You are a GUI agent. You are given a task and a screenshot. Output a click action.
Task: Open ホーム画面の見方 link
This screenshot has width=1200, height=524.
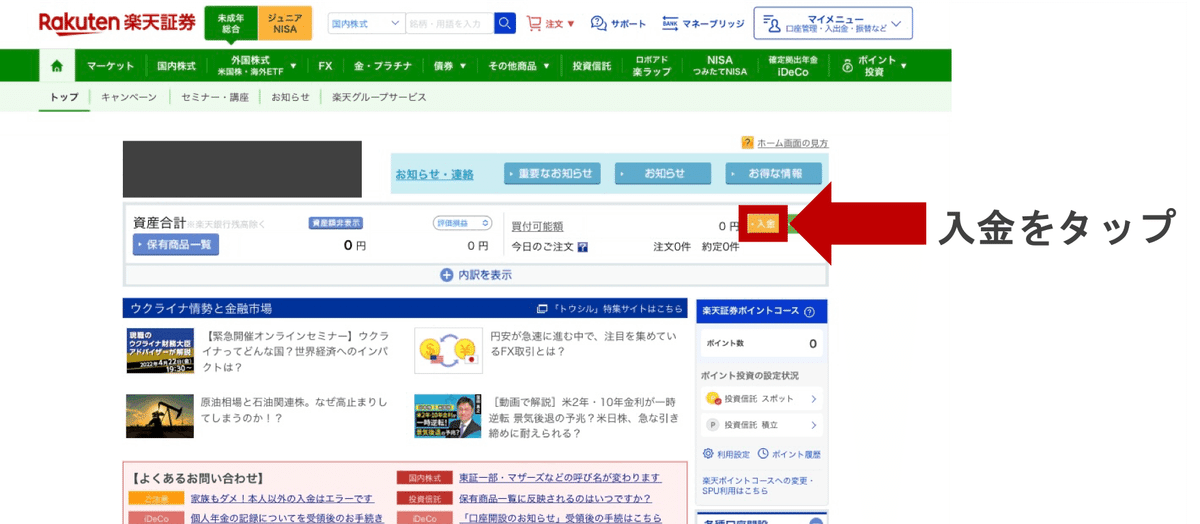coord(792,143)
